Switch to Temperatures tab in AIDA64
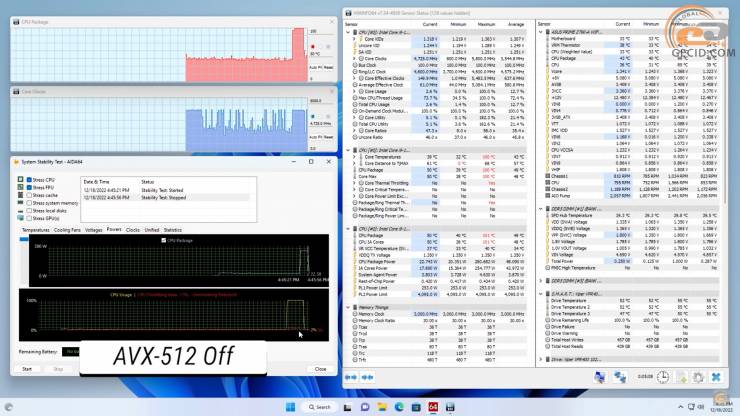 35,230
